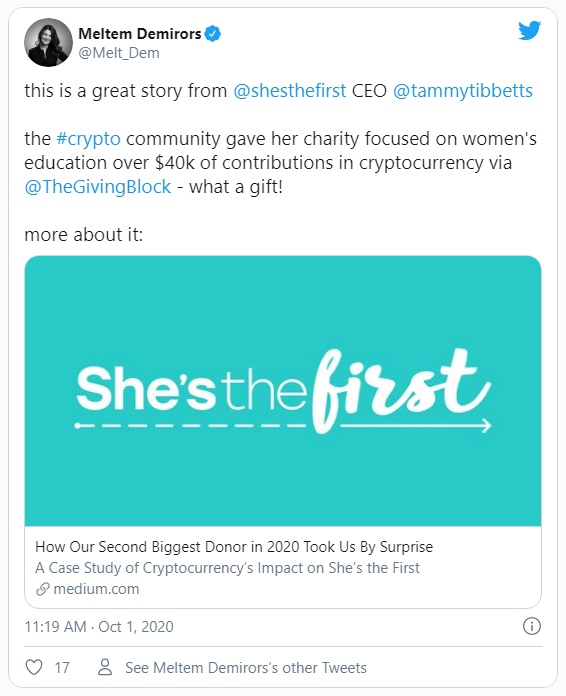Follow the #crypto hashtag link
Image resolution: width=566 pixels, height=696 pixels.
coord(88,139)
